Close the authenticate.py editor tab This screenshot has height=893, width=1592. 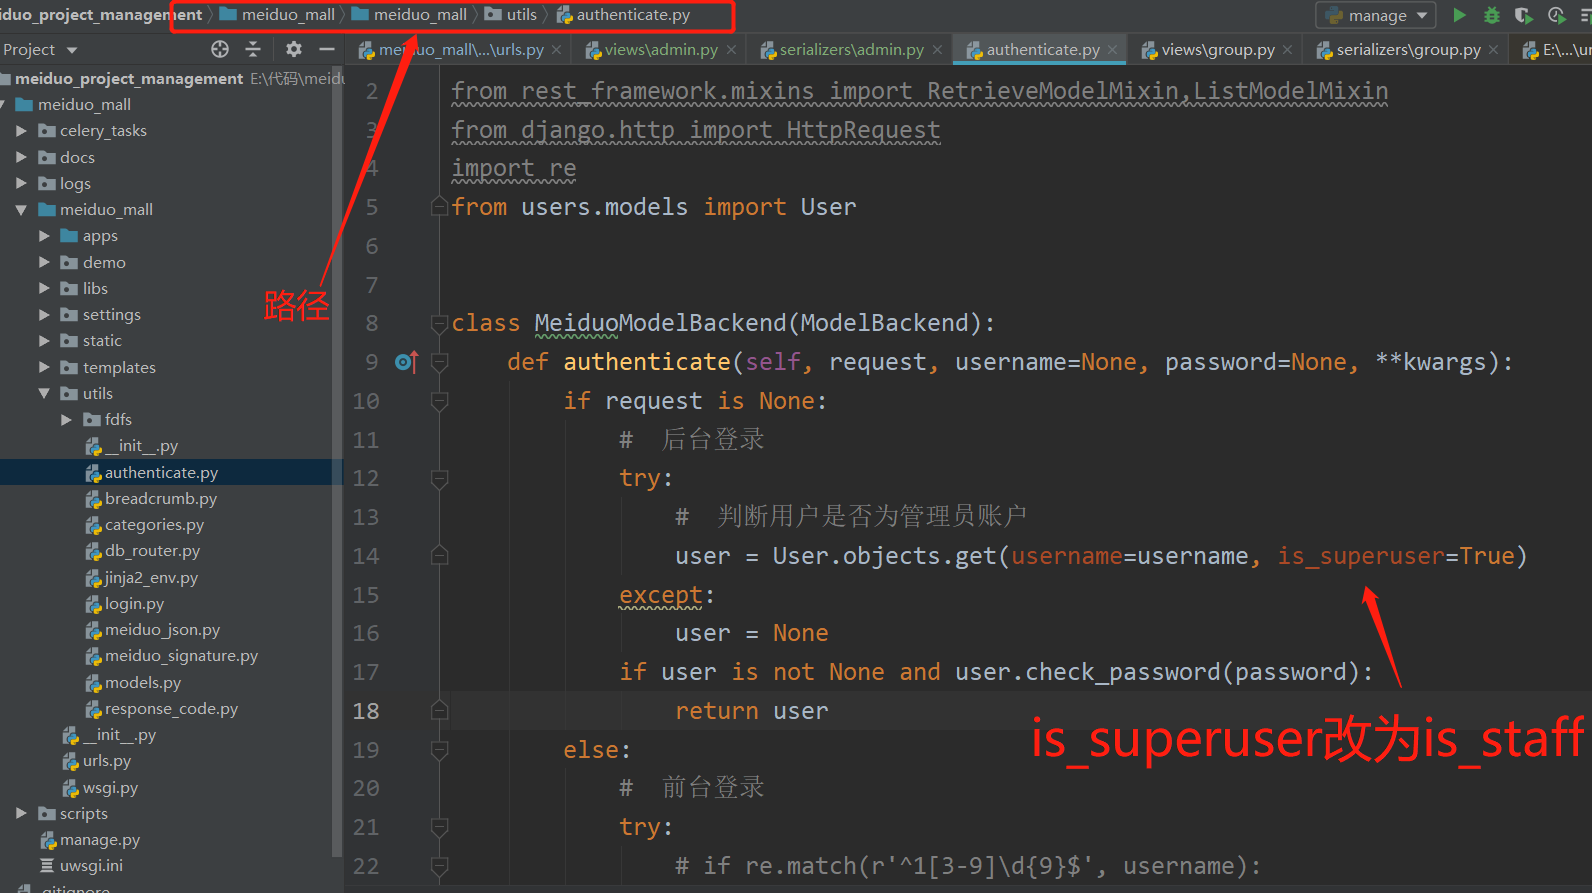(1113, 49)
